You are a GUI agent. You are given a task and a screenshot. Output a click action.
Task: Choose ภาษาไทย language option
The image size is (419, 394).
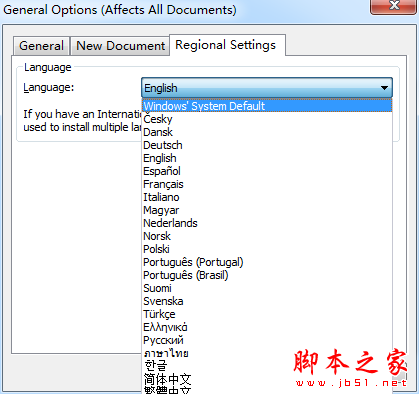[x=267, y=353]
